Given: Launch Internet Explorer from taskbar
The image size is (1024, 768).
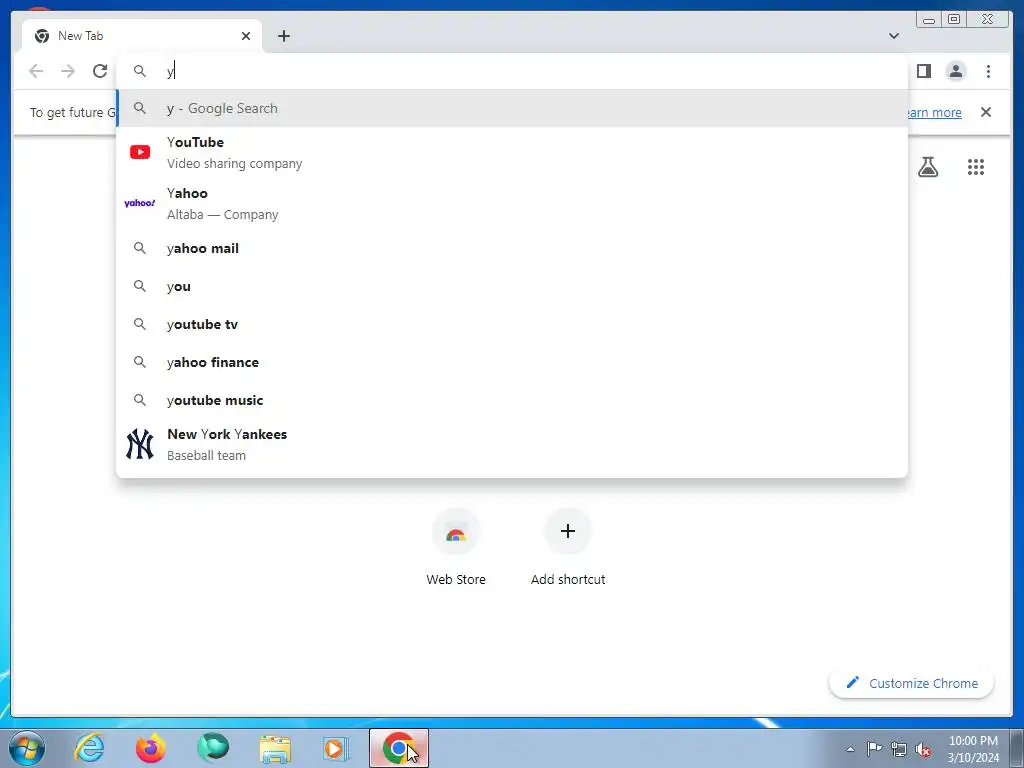Looking at the screenshot, I should 89,748.
